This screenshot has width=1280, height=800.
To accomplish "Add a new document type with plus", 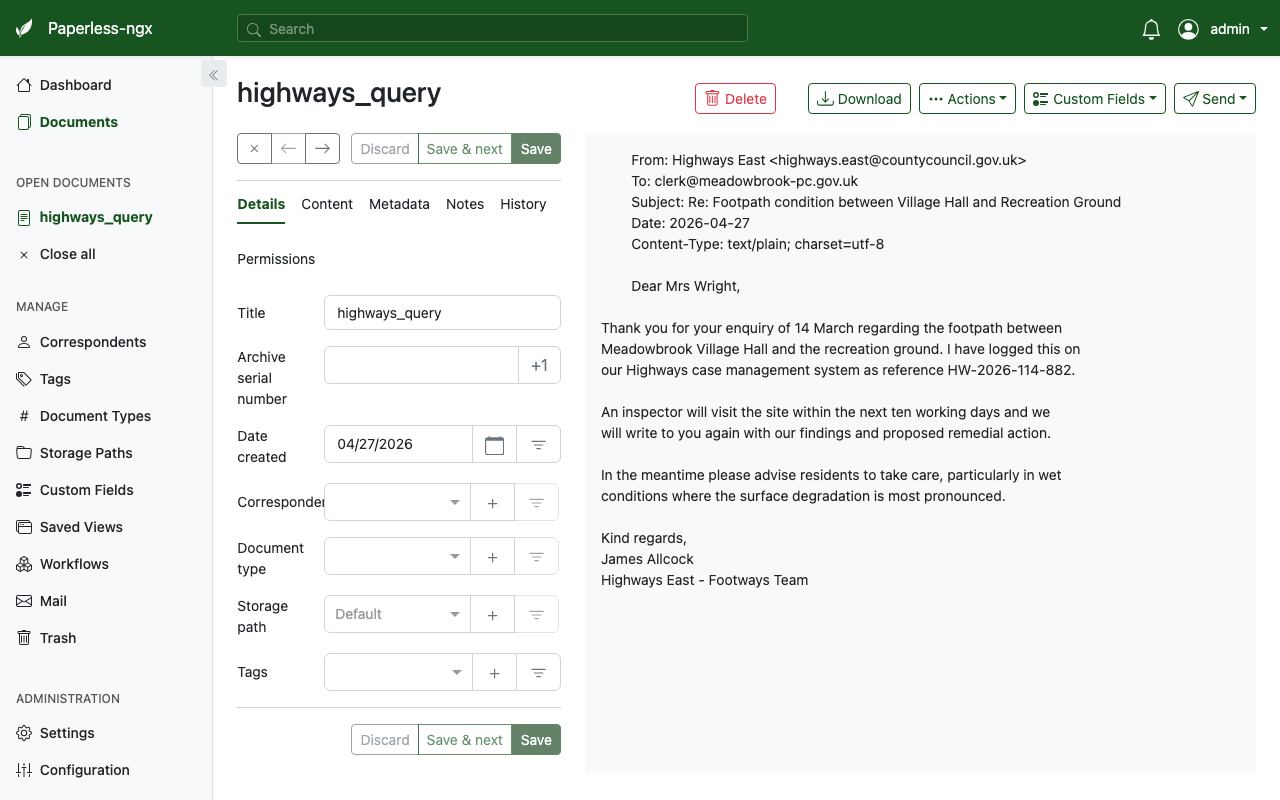I will click(x=492, y=556).
